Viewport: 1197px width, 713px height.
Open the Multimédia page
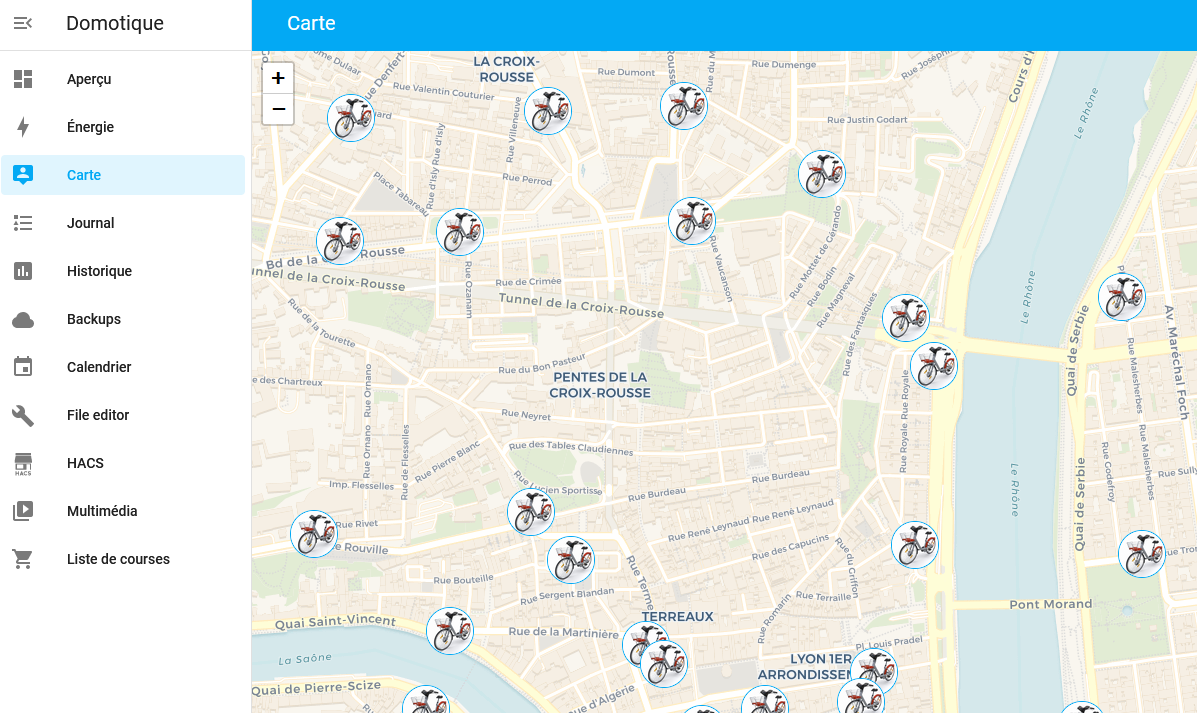pyautogui.click(x=123, y=511)
